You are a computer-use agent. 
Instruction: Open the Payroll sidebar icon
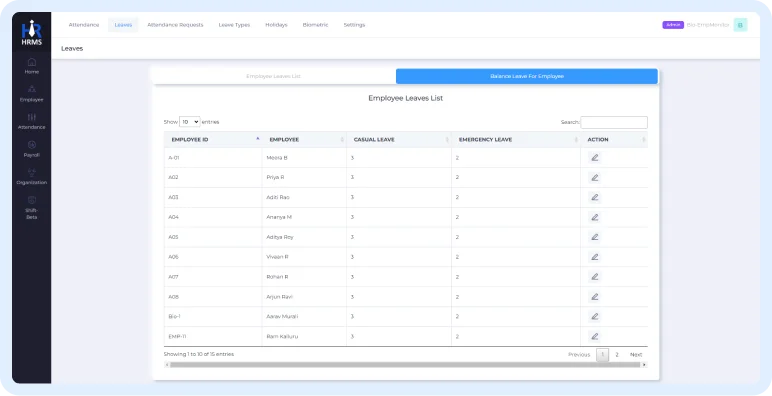[x=32, y=149]
